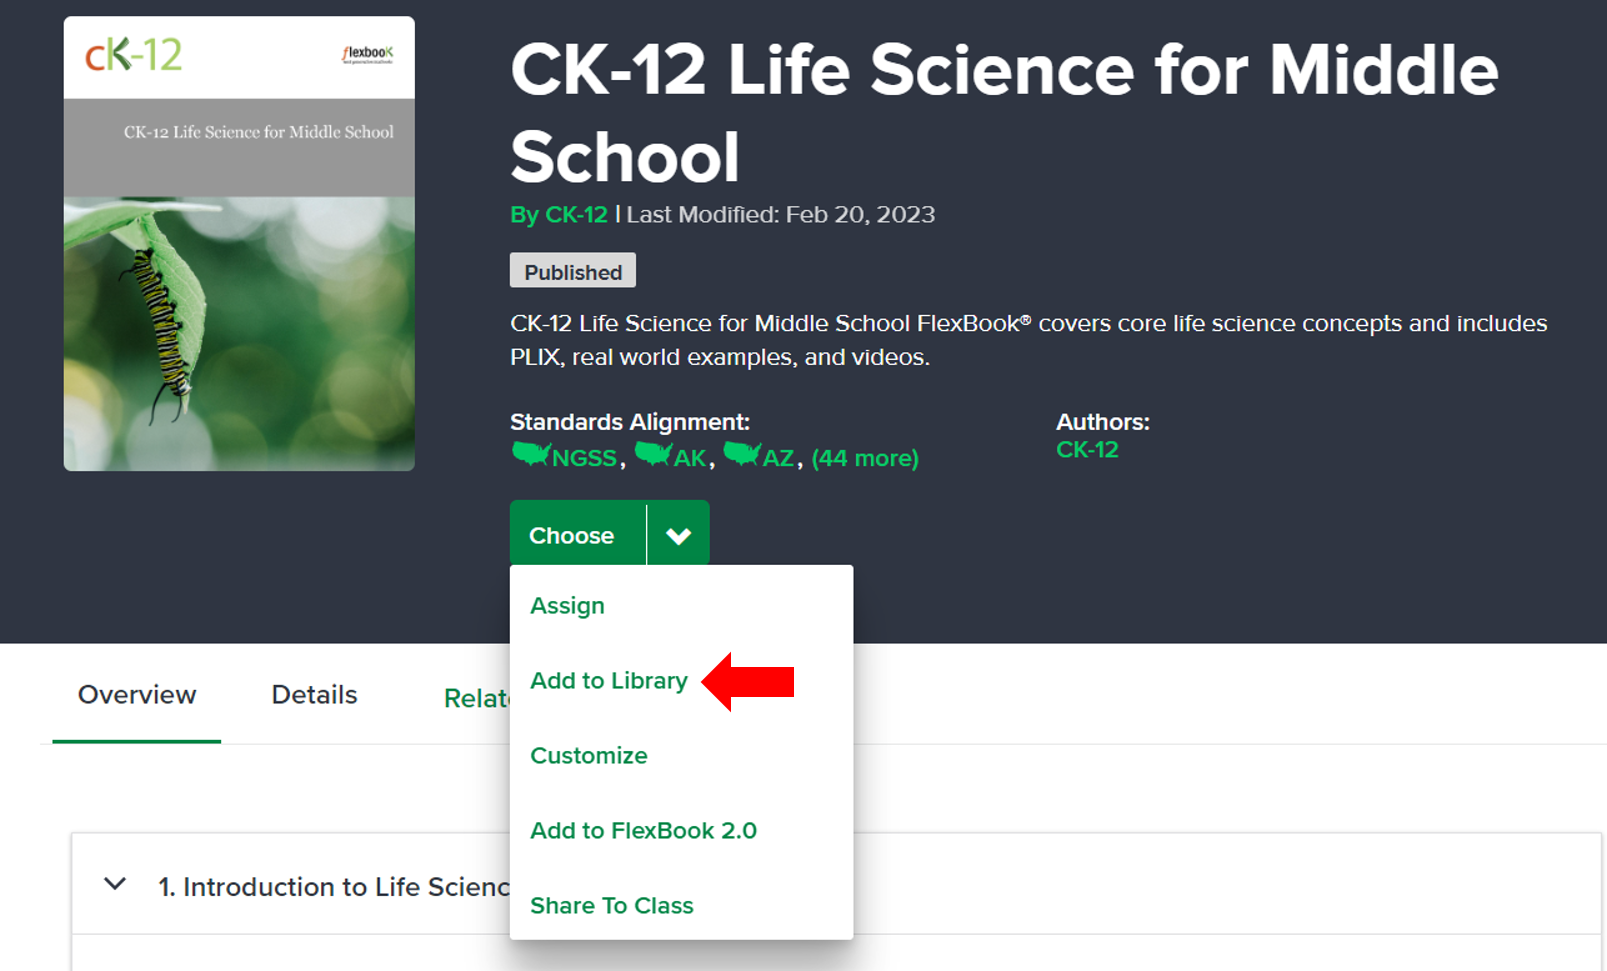This screenshot has width=1607, height=971.
Task: Click the flexbook logo on the cover
Action: (x=368, y=53)
